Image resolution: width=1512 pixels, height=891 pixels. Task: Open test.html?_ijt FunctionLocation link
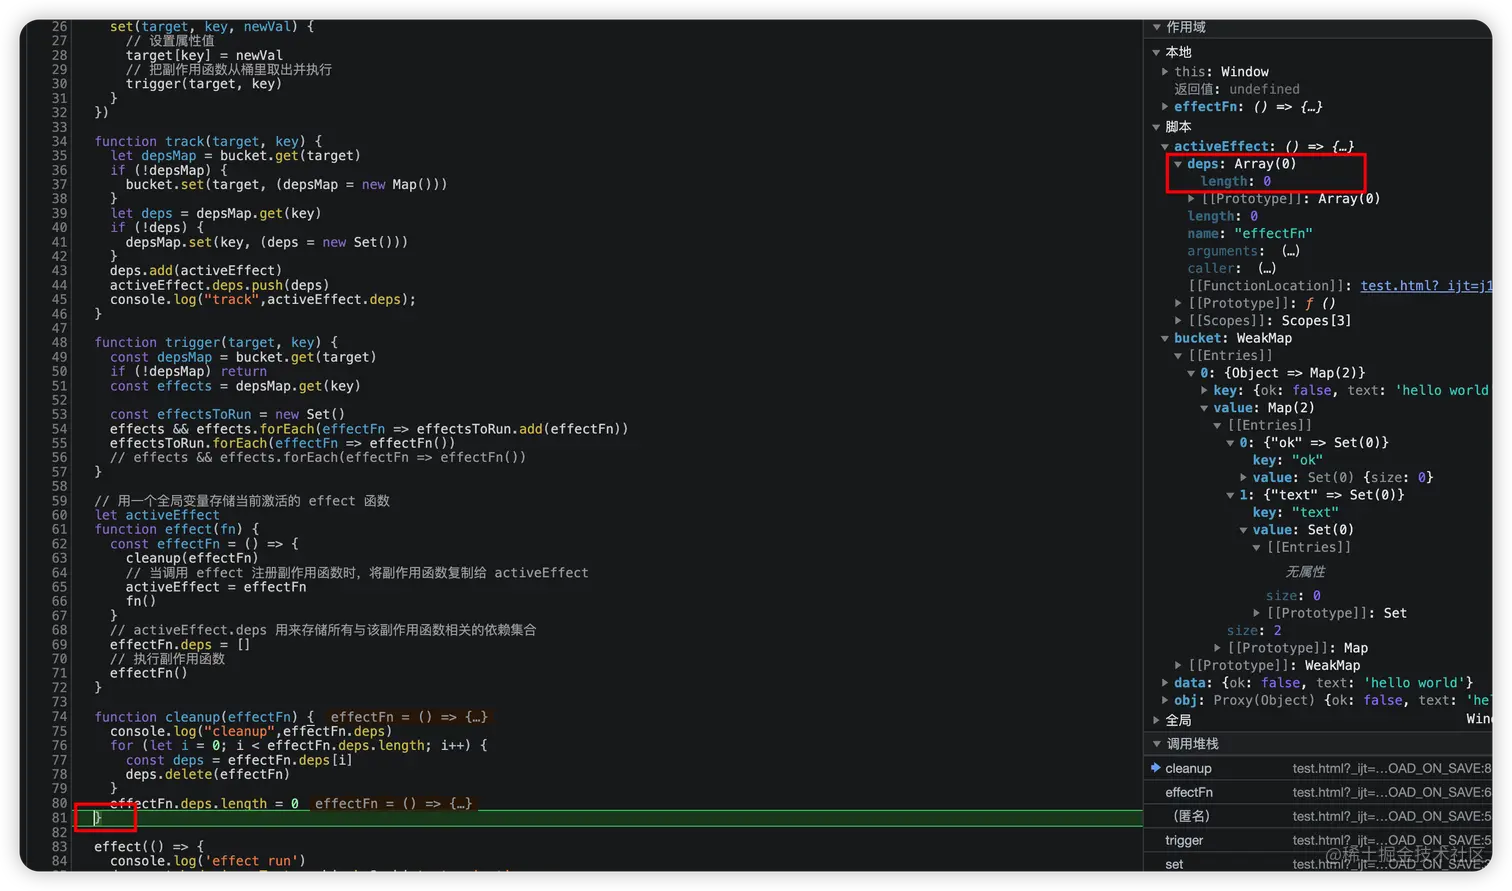[x=1425, y=286]
